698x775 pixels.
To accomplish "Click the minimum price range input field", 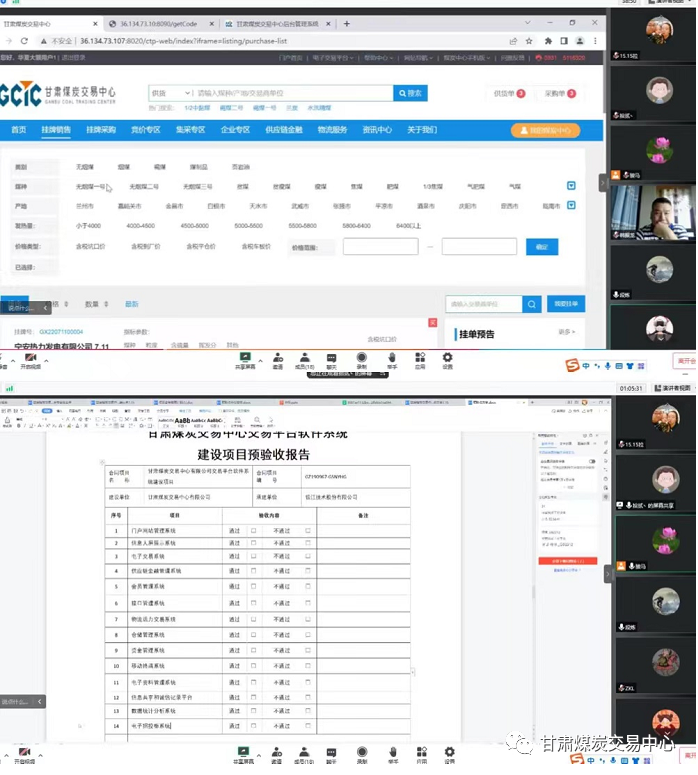I will pyautogui.click(x=379, y=246).
